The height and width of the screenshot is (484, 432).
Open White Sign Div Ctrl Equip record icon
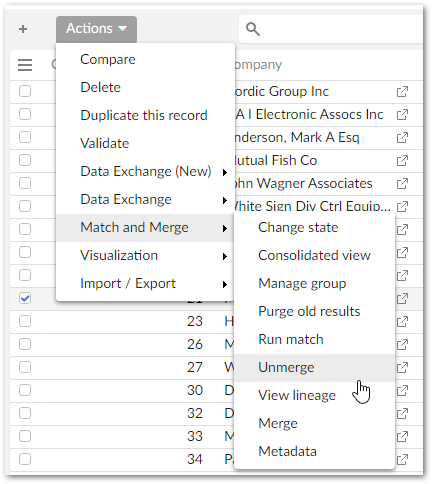402,206
